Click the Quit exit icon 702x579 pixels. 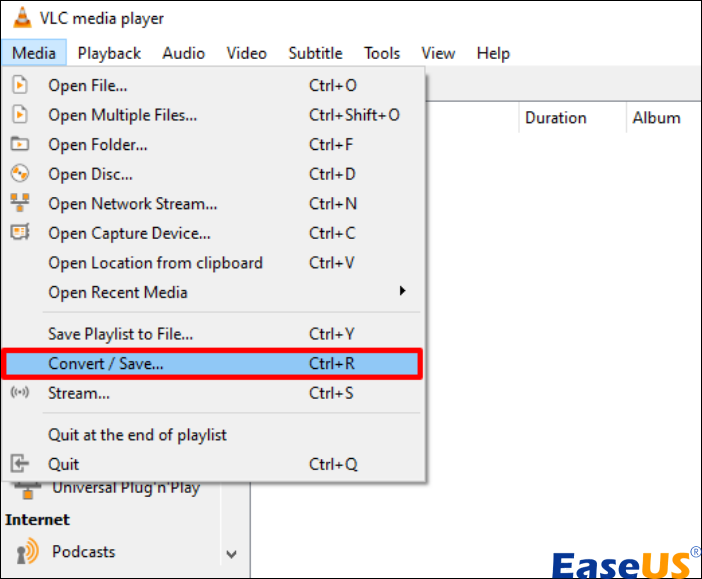(20, 464)
